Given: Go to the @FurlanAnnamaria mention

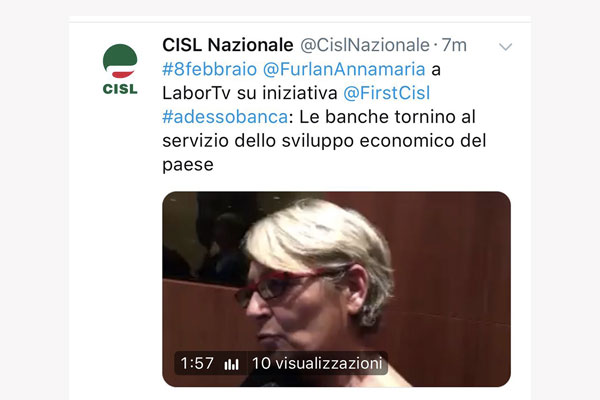Looking at the screenshot, I should [x=344, y=69].
